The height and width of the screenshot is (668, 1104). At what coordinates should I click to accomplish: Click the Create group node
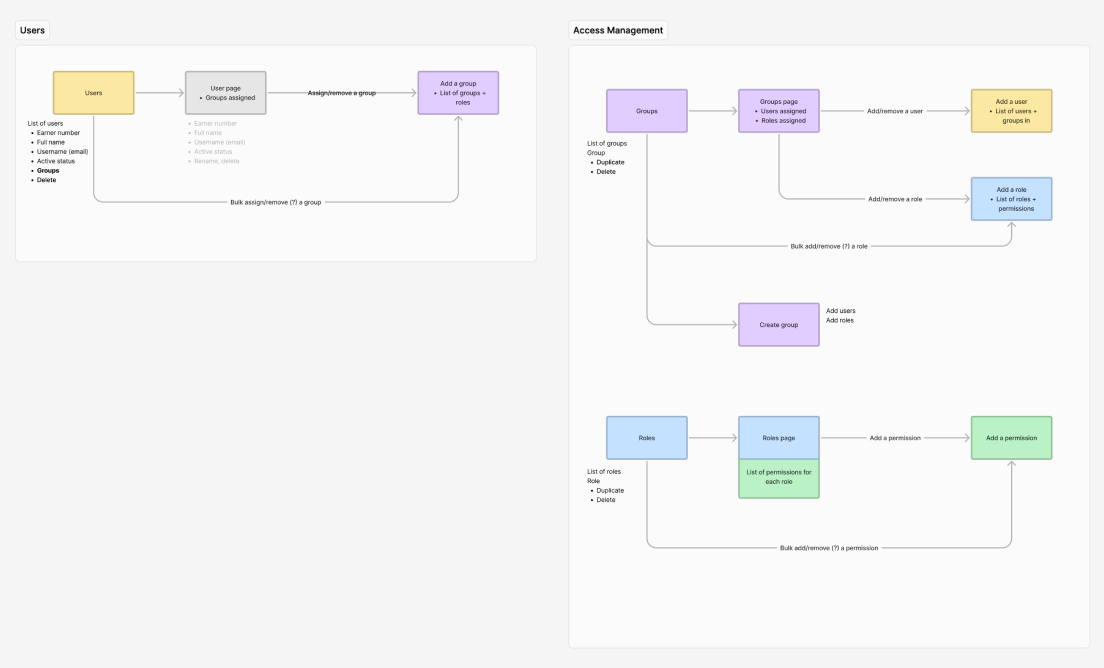[x=779, y=324]
